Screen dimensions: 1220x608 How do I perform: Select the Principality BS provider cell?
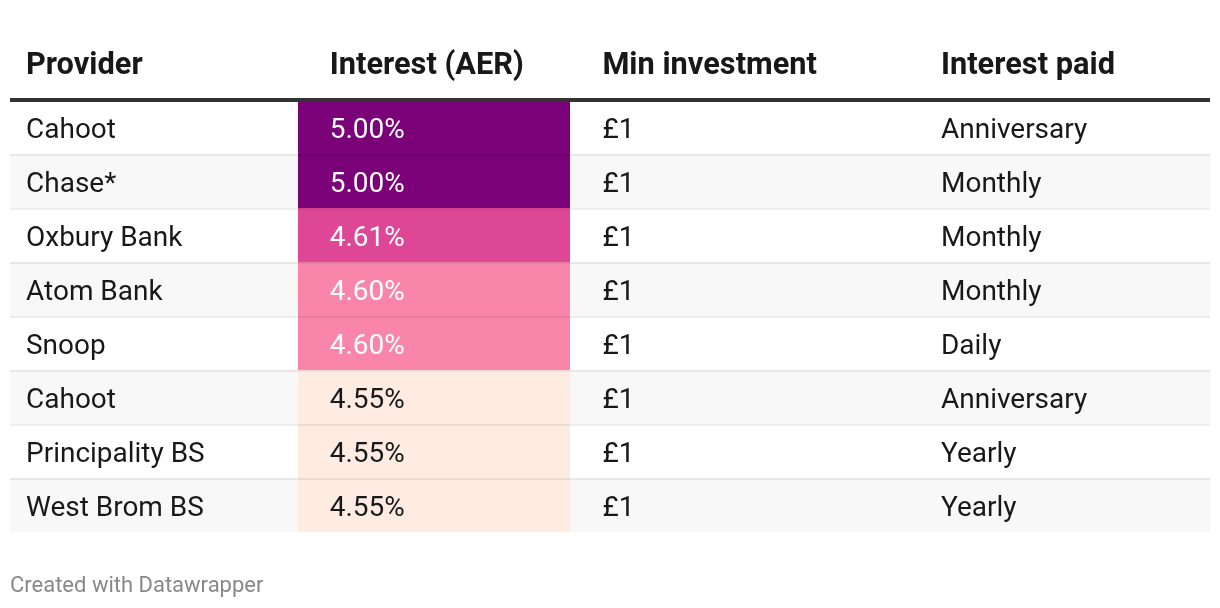coord(115,453)
